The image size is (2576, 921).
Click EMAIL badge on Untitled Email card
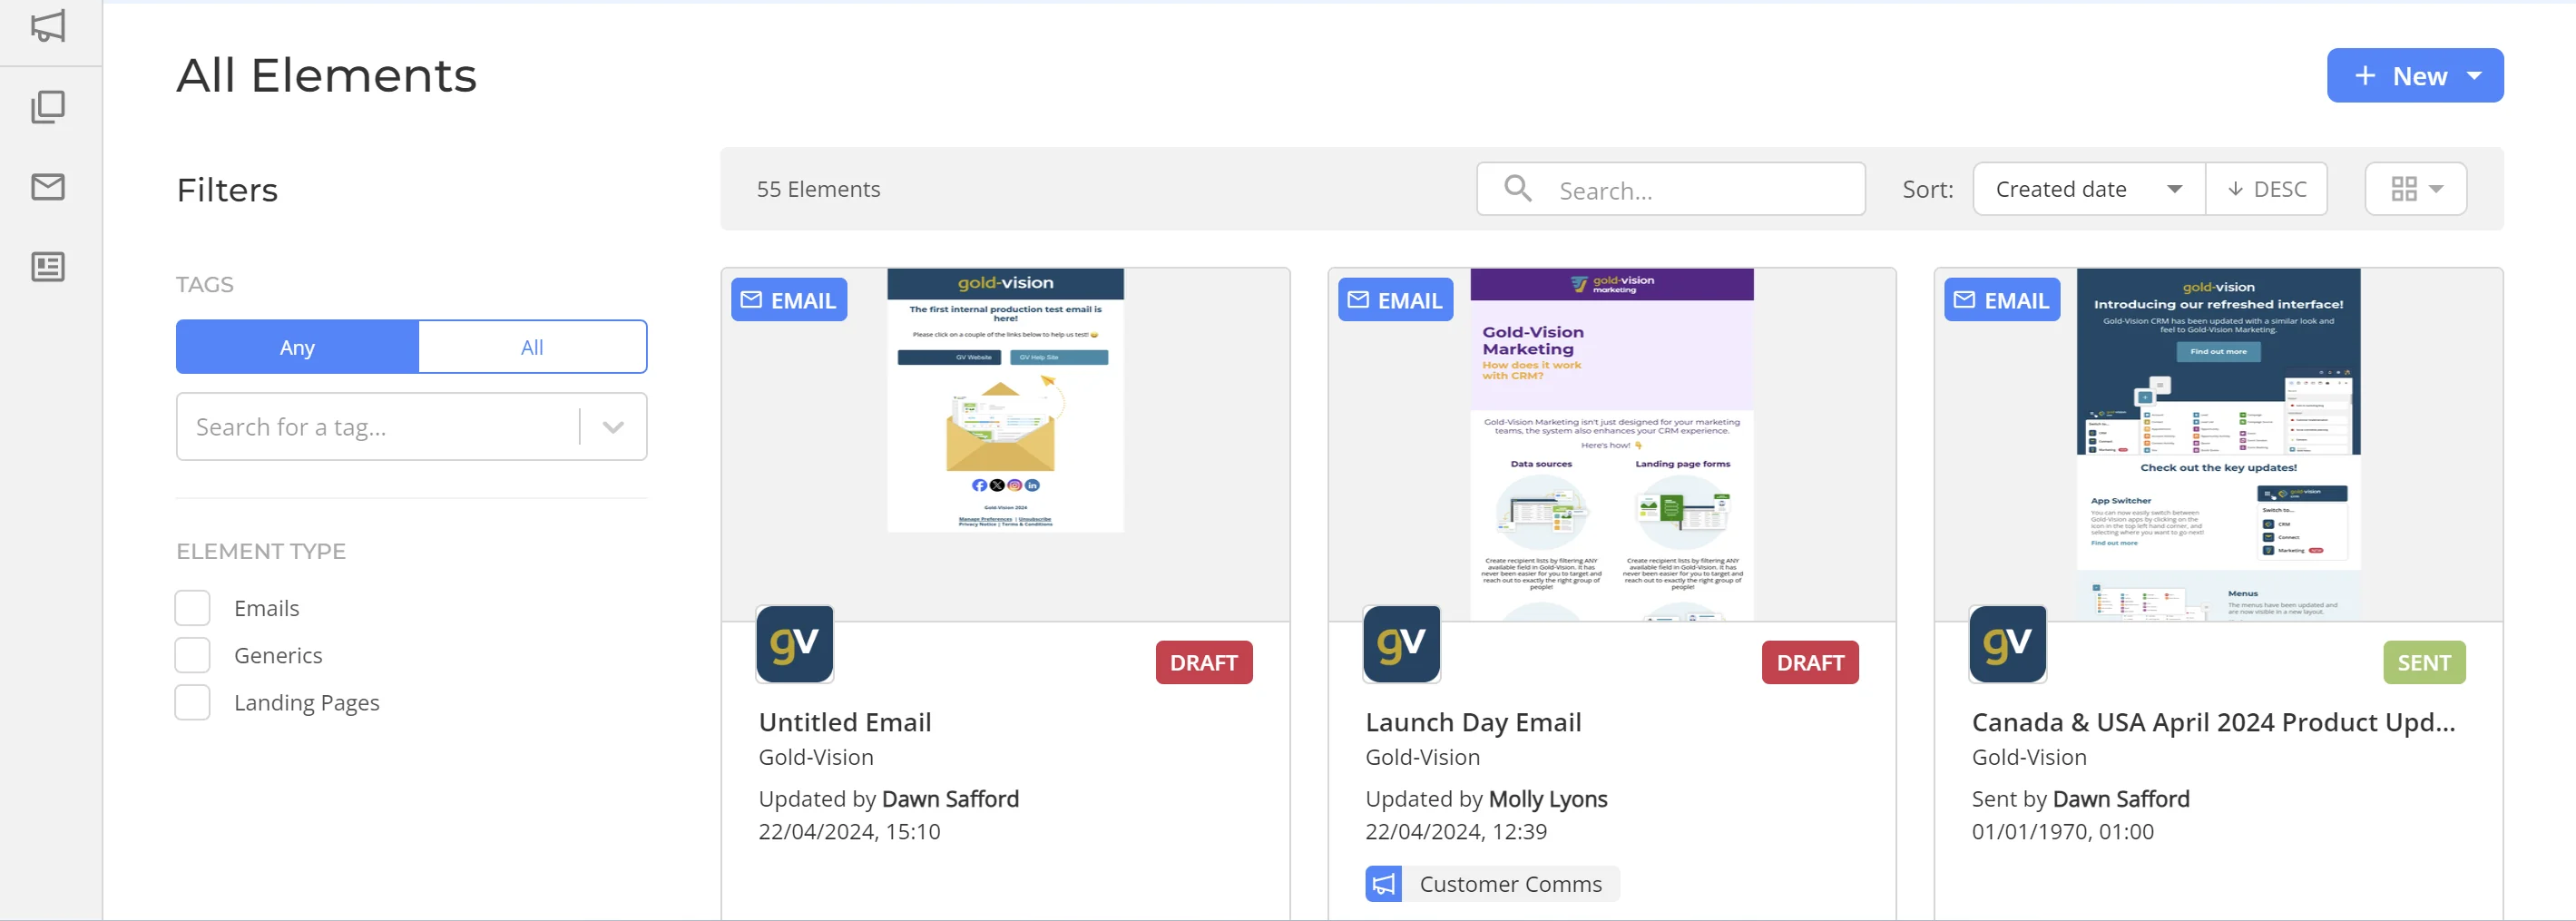[789, 300]
